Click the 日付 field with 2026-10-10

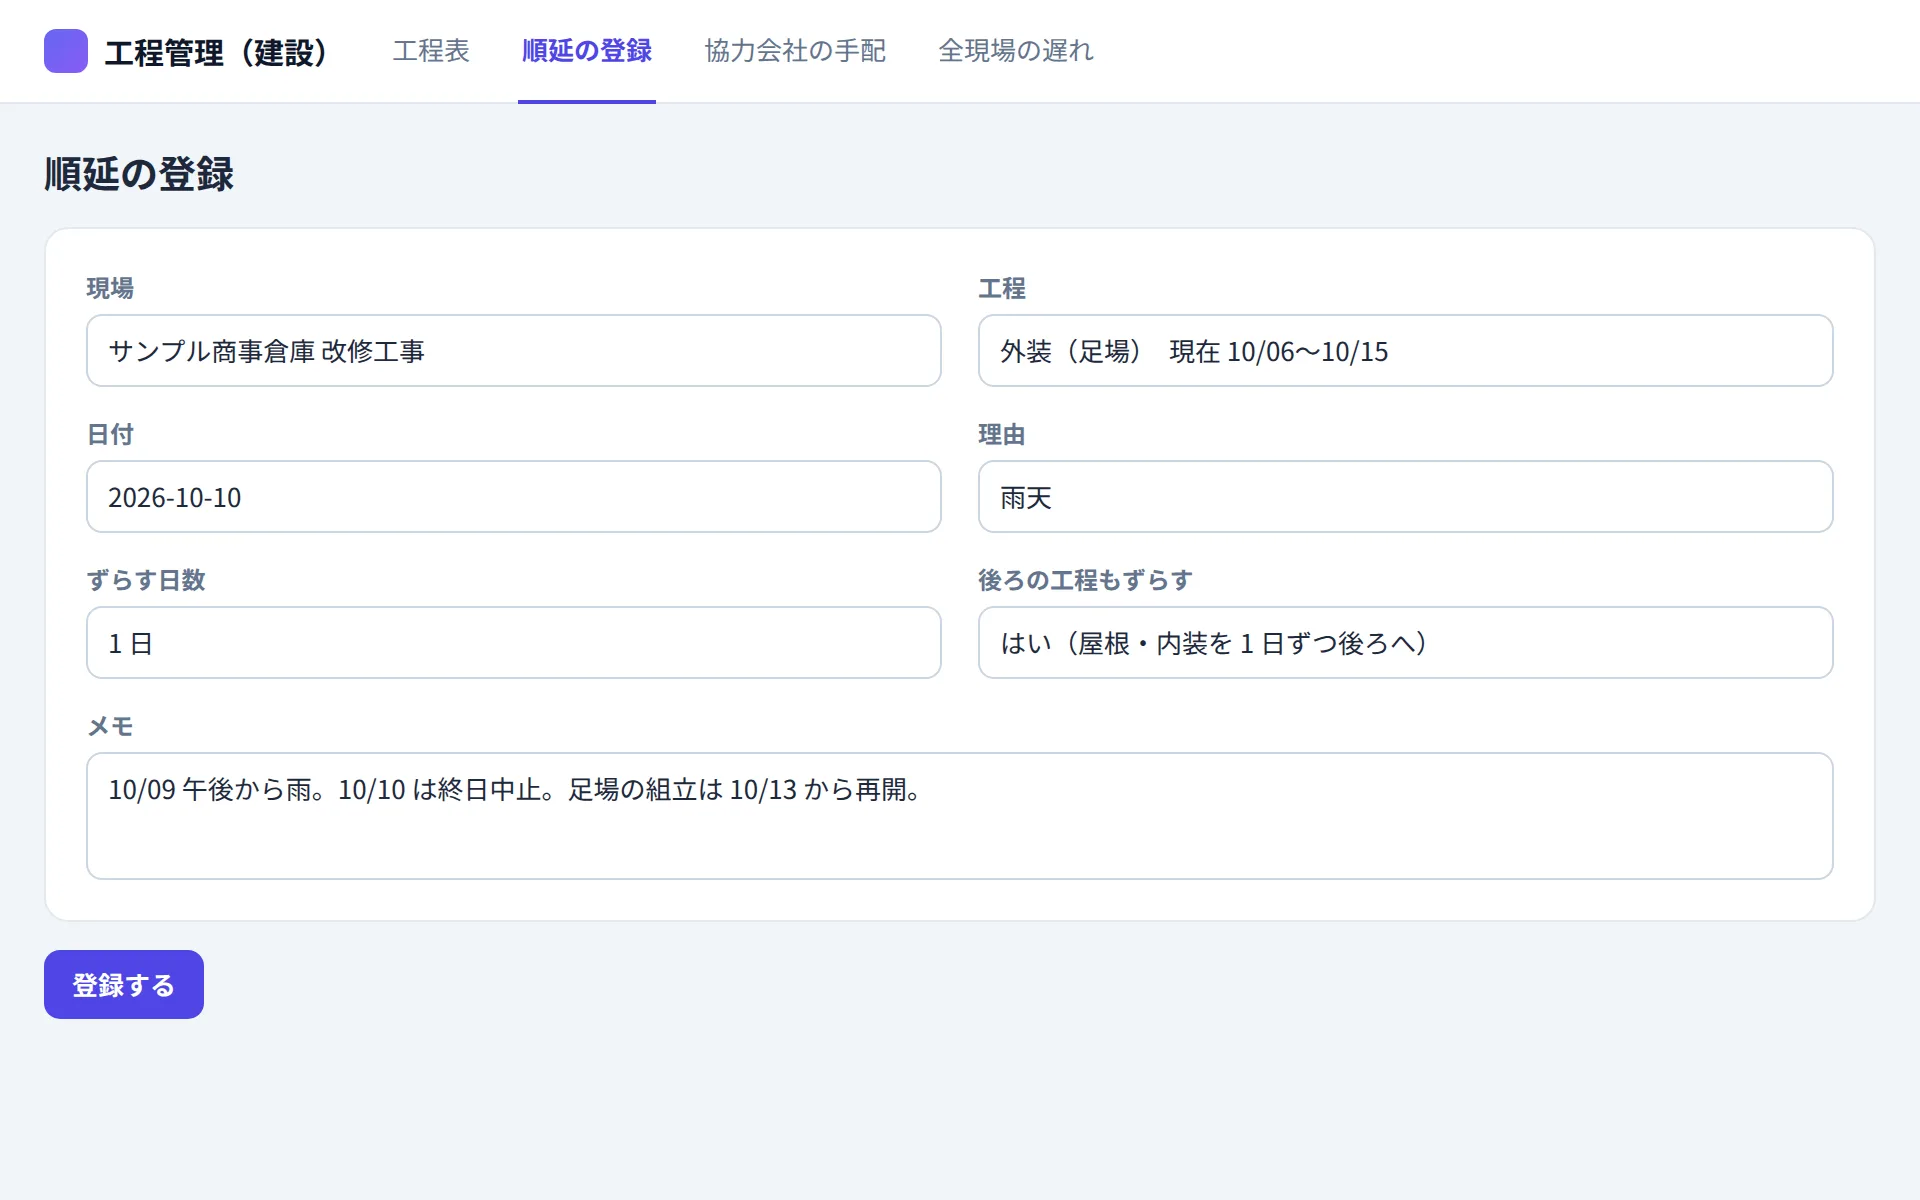pyautogui.click(x=514, y=497)
